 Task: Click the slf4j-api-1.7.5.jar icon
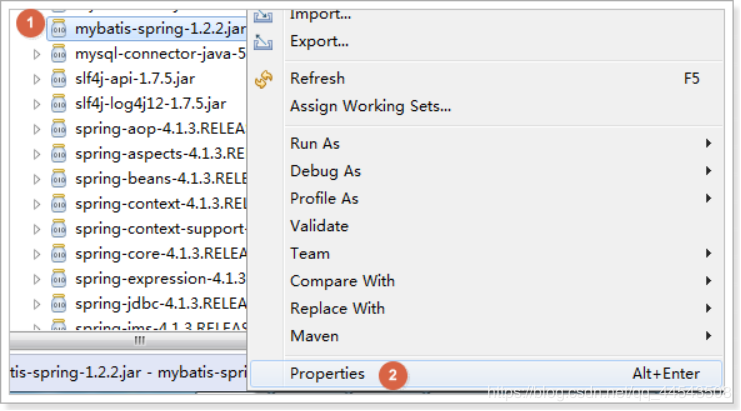click(59, 78)
